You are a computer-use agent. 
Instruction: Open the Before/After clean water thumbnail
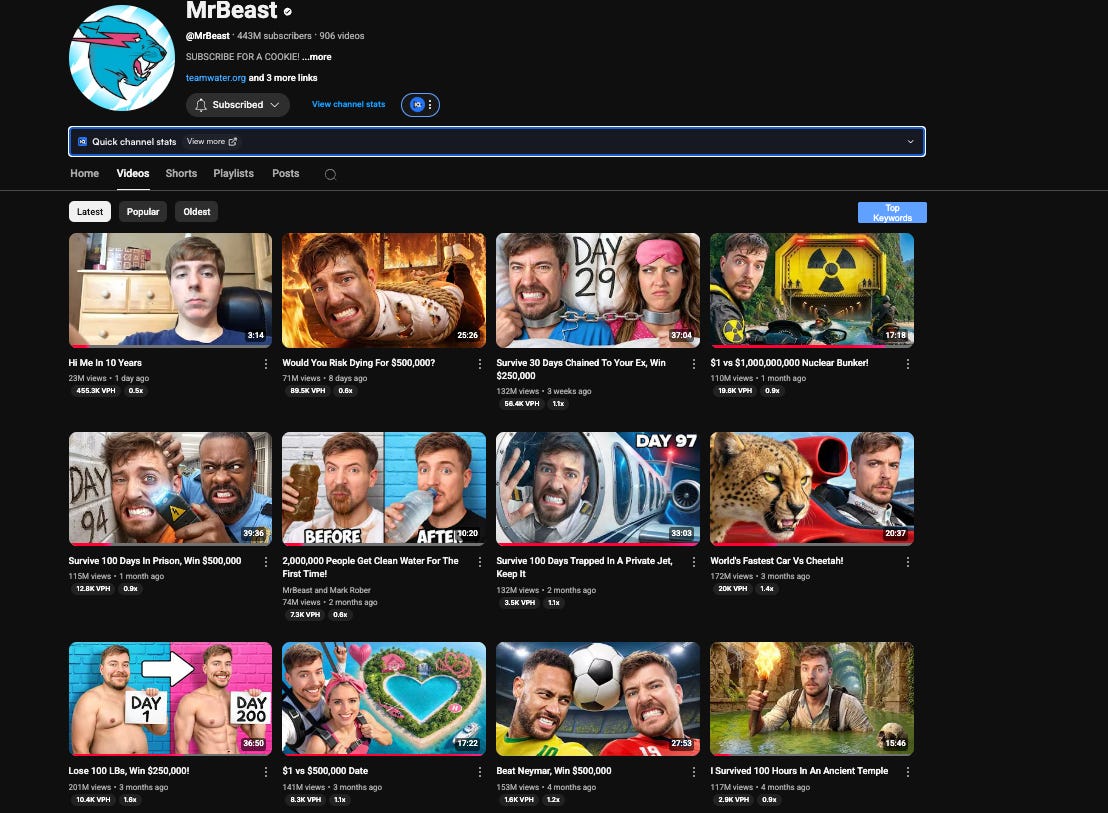384,489
